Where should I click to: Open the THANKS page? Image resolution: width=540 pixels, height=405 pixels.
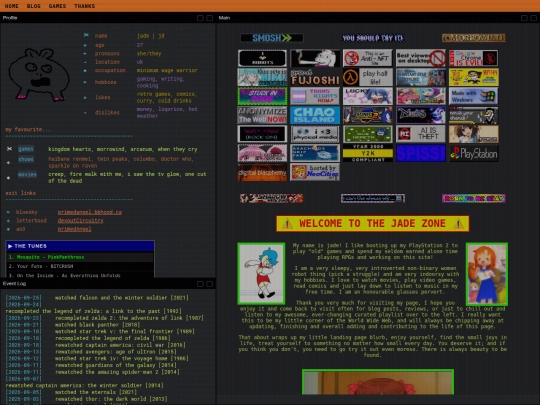pyautogui.click(x=84, y=6)
